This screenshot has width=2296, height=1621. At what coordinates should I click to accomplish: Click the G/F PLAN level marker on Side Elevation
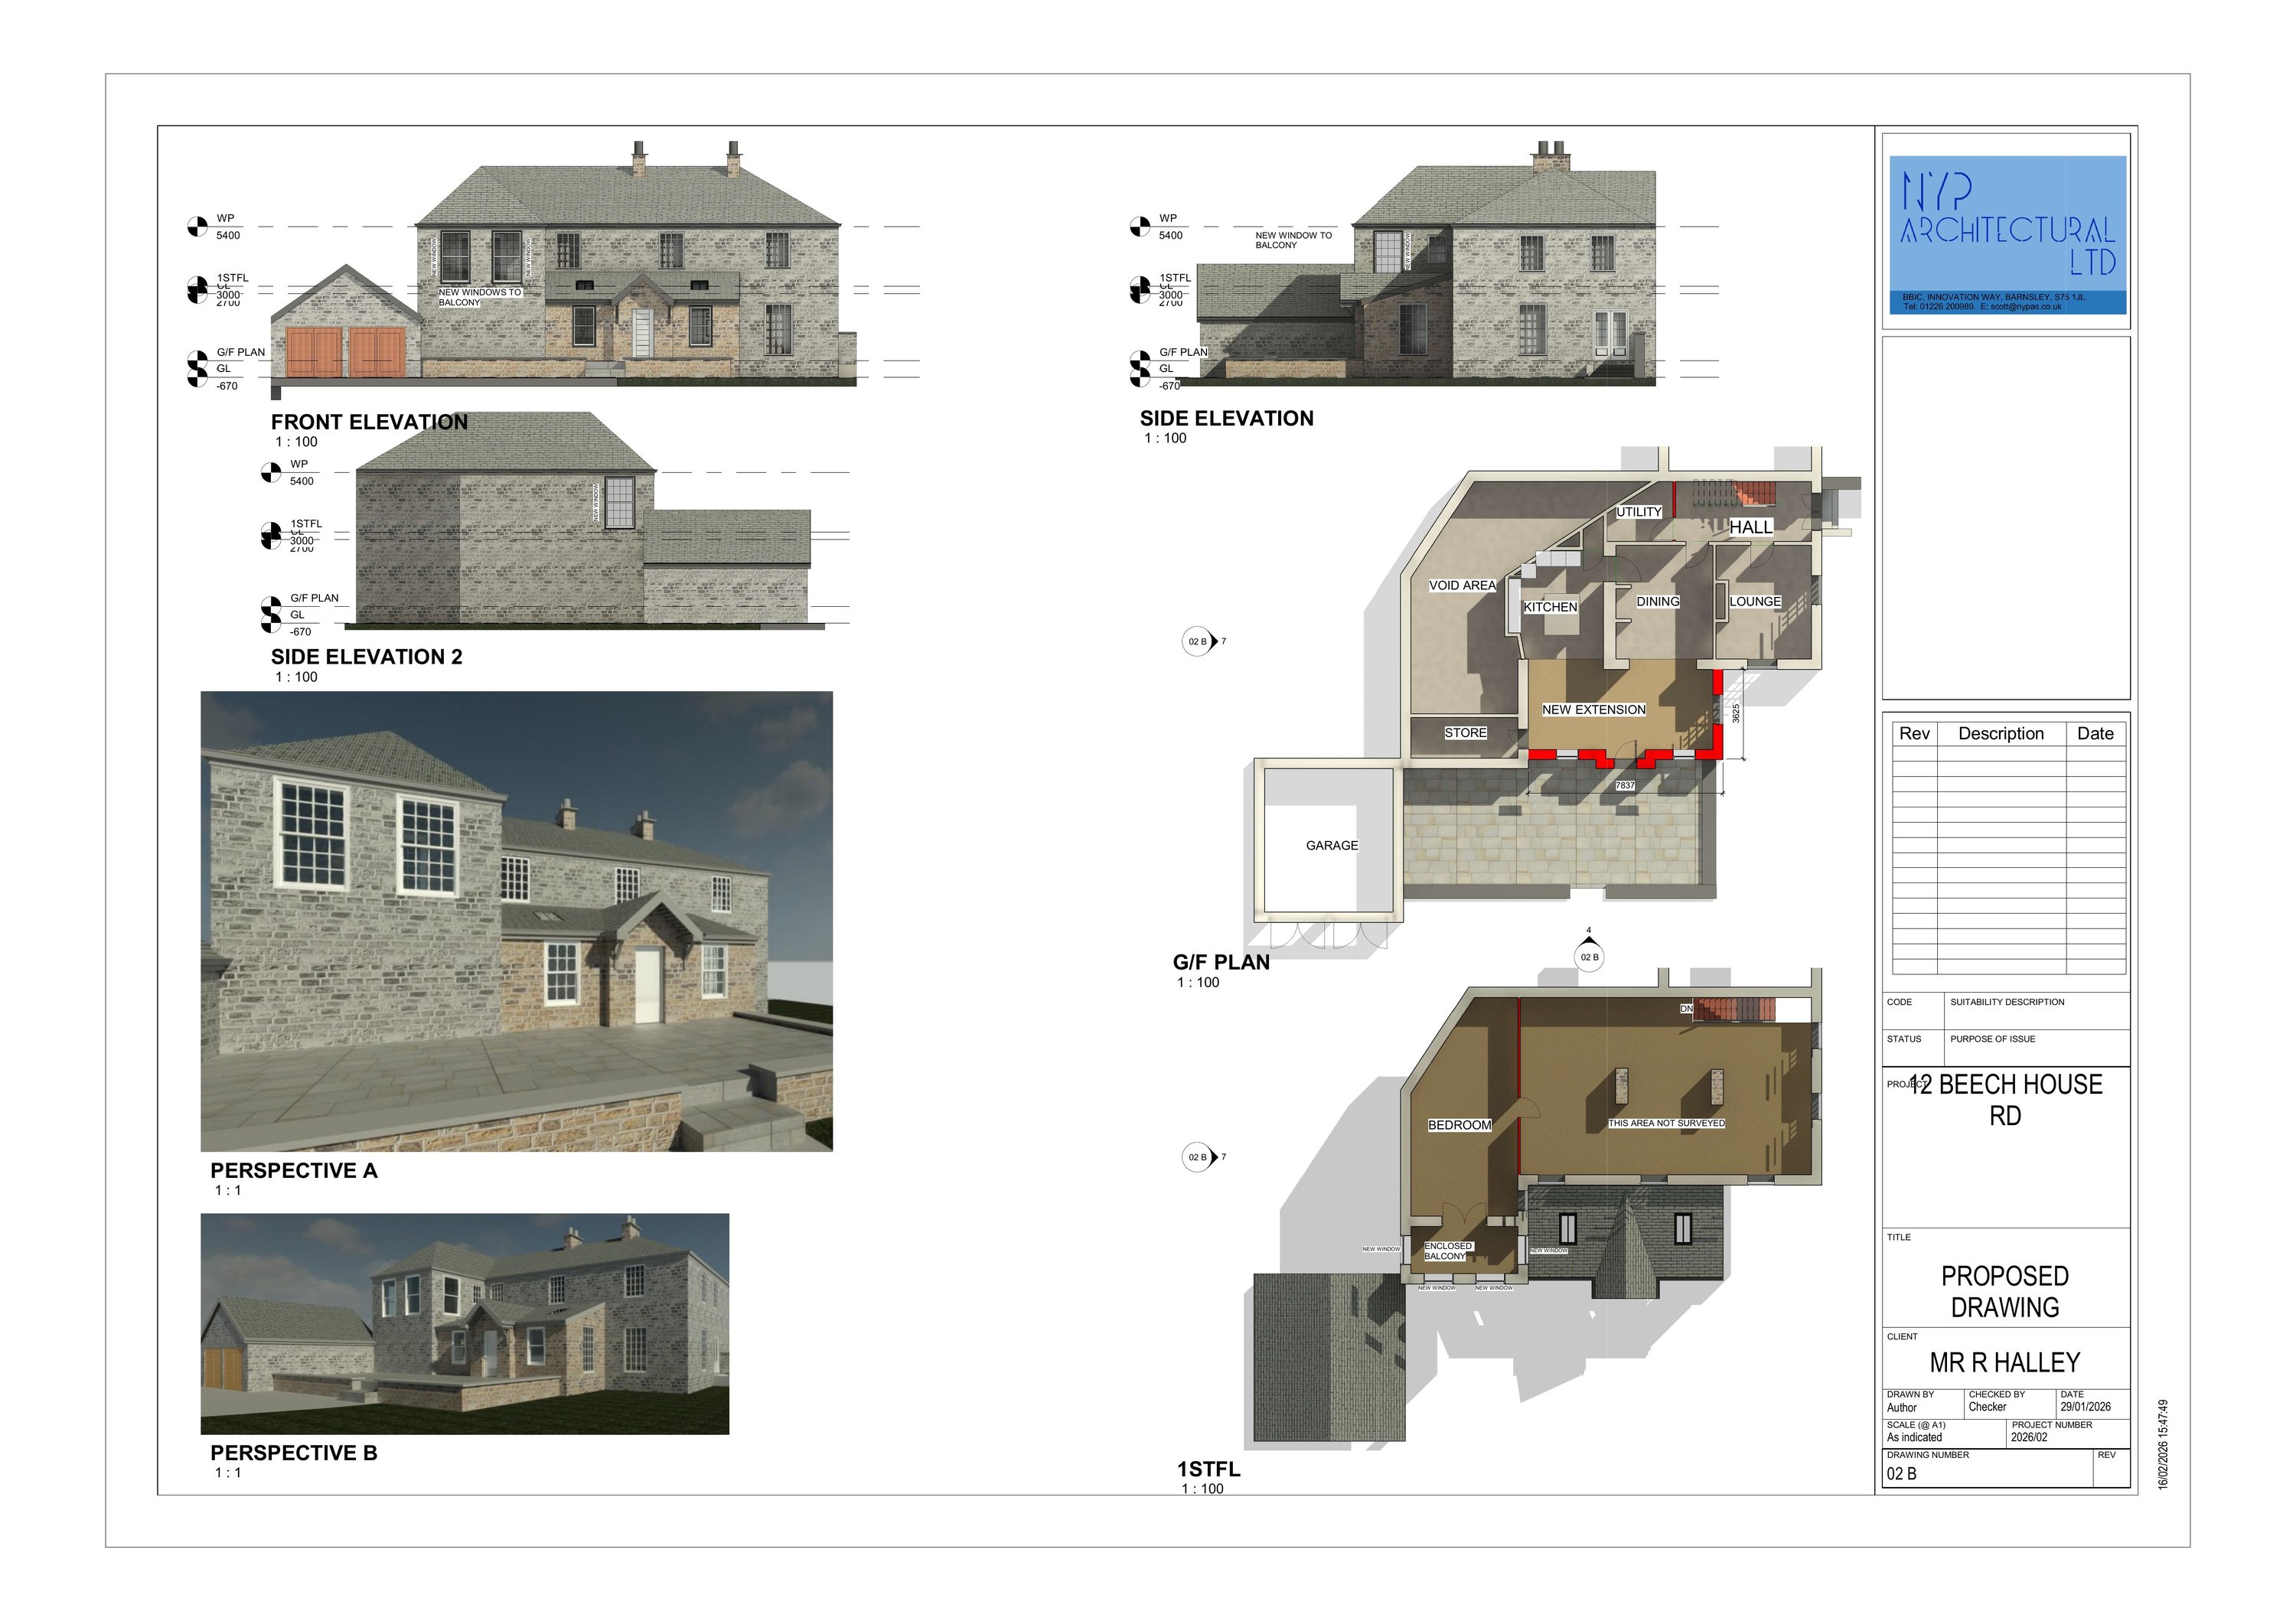pyautogui.click(x=1140, y=360)
